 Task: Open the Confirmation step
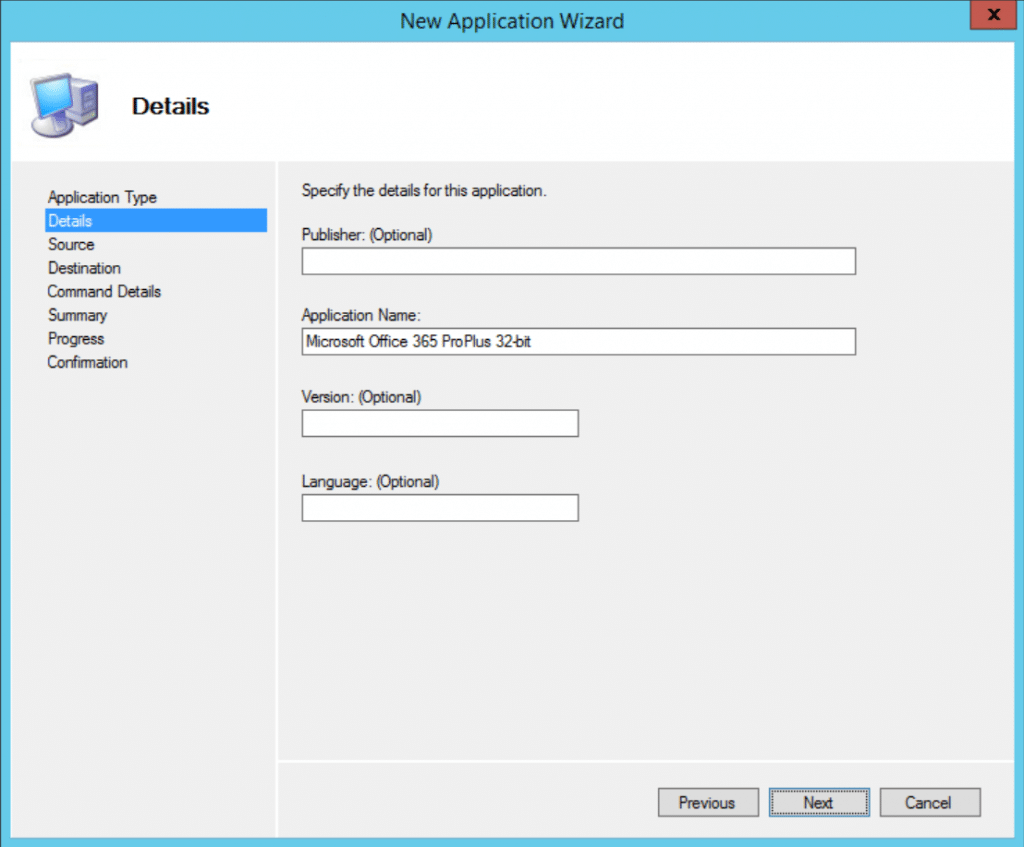pyautogui.click(x=87, y=362)
